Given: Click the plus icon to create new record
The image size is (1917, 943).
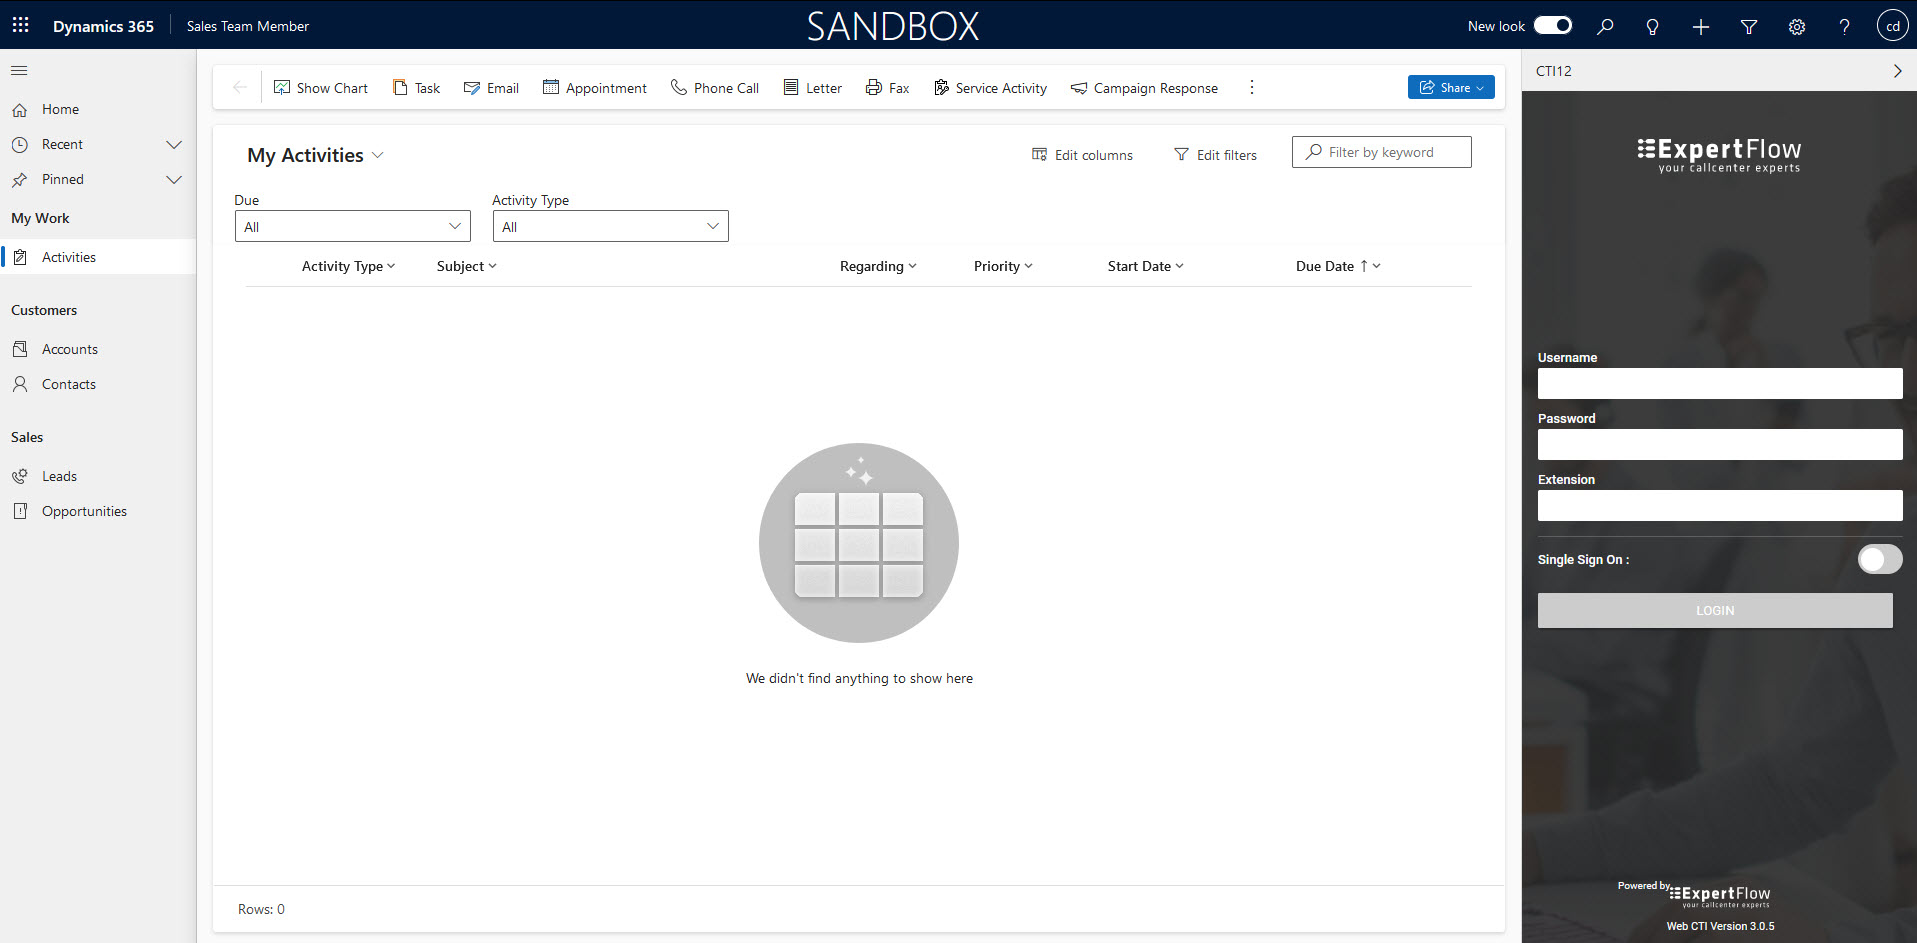Looking at the screenshot, I should (1700, 27).
